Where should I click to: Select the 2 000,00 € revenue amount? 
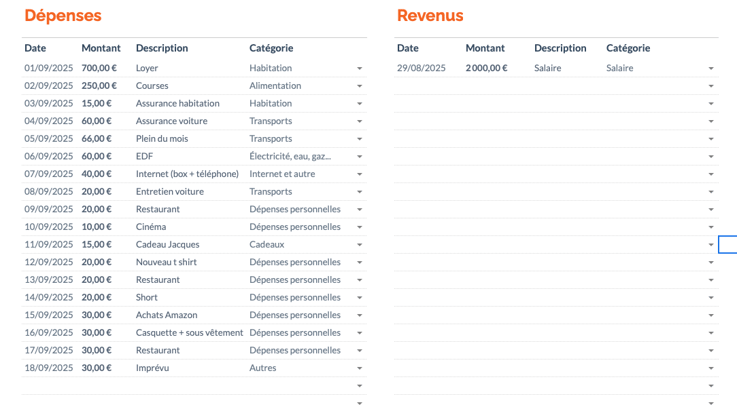coord(486,68)
